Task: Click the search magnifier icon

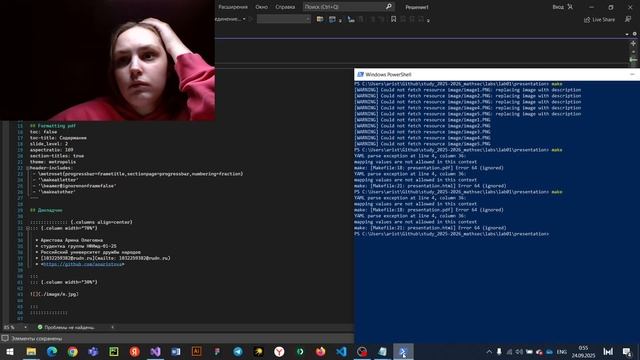Action: [x=389, y=7]
